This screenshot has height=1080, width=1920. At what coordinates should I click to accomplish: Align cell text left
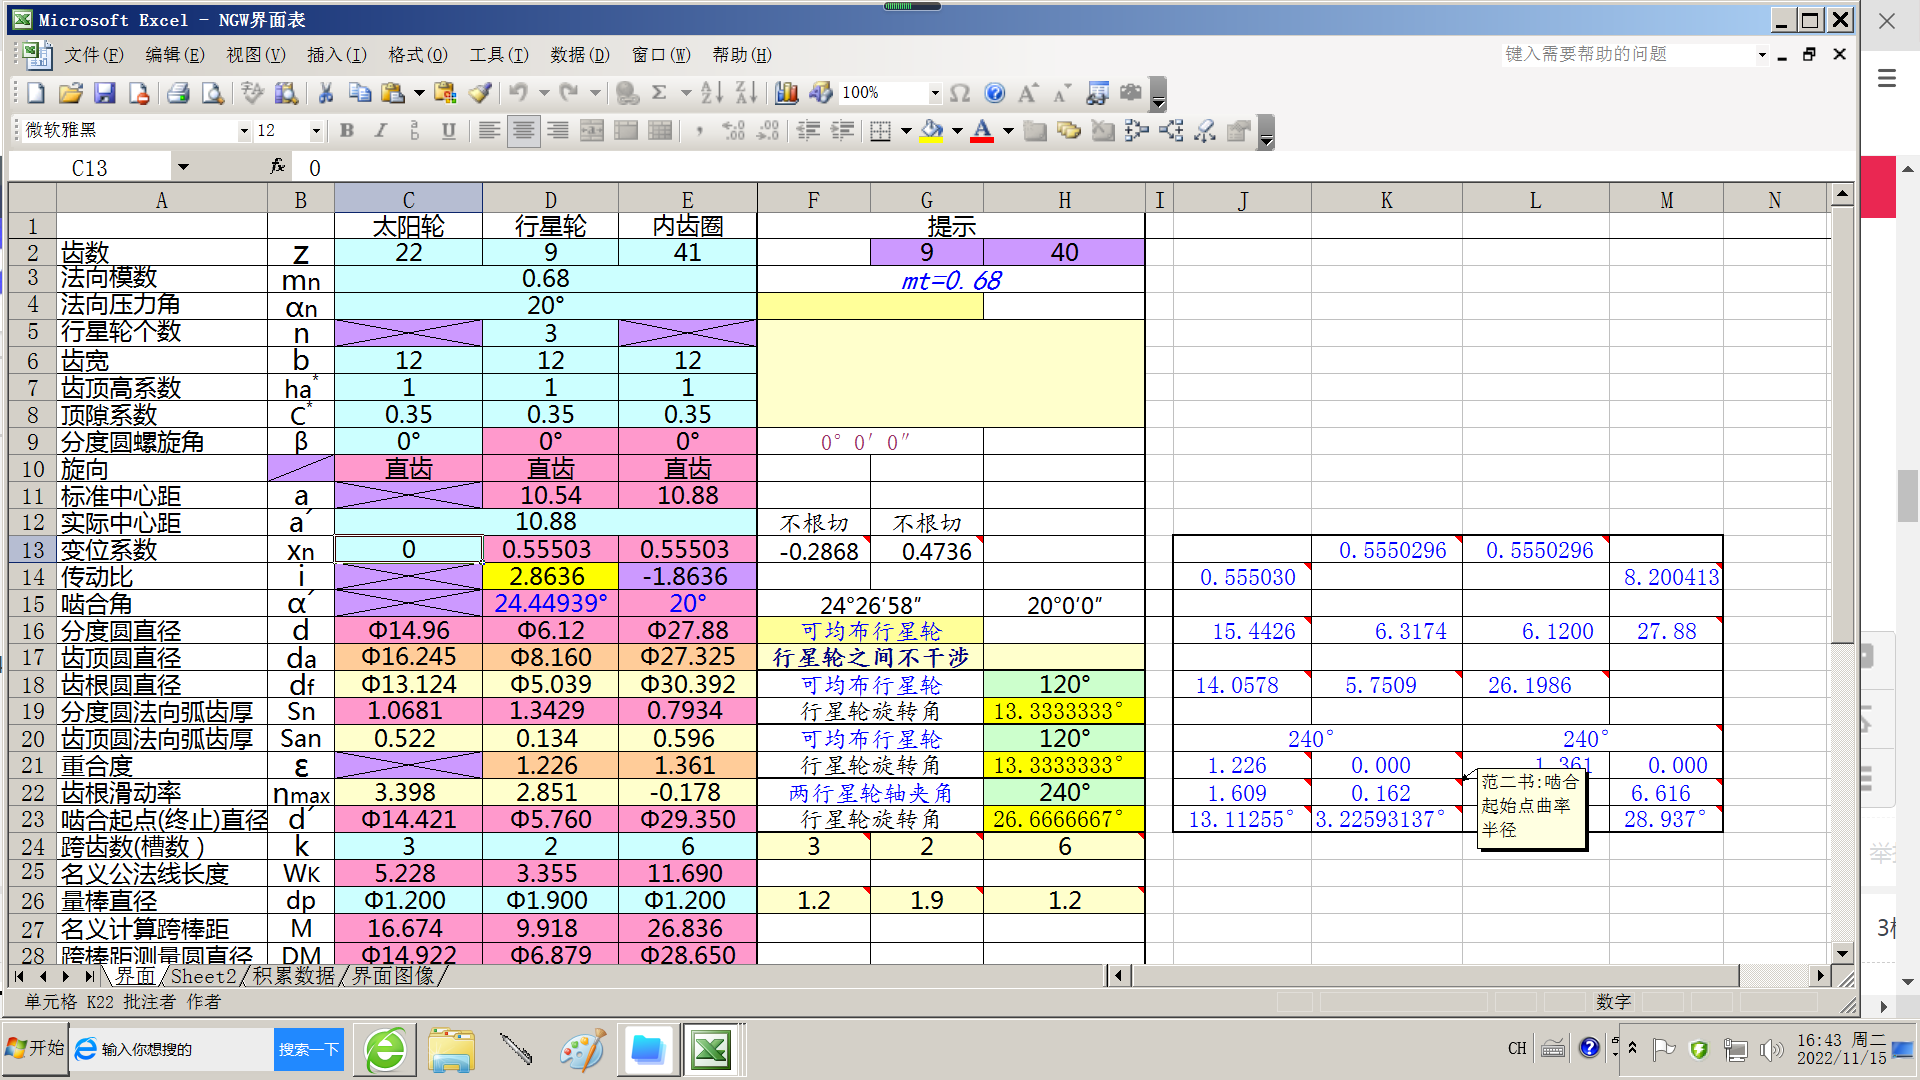[x=489, y=131]
